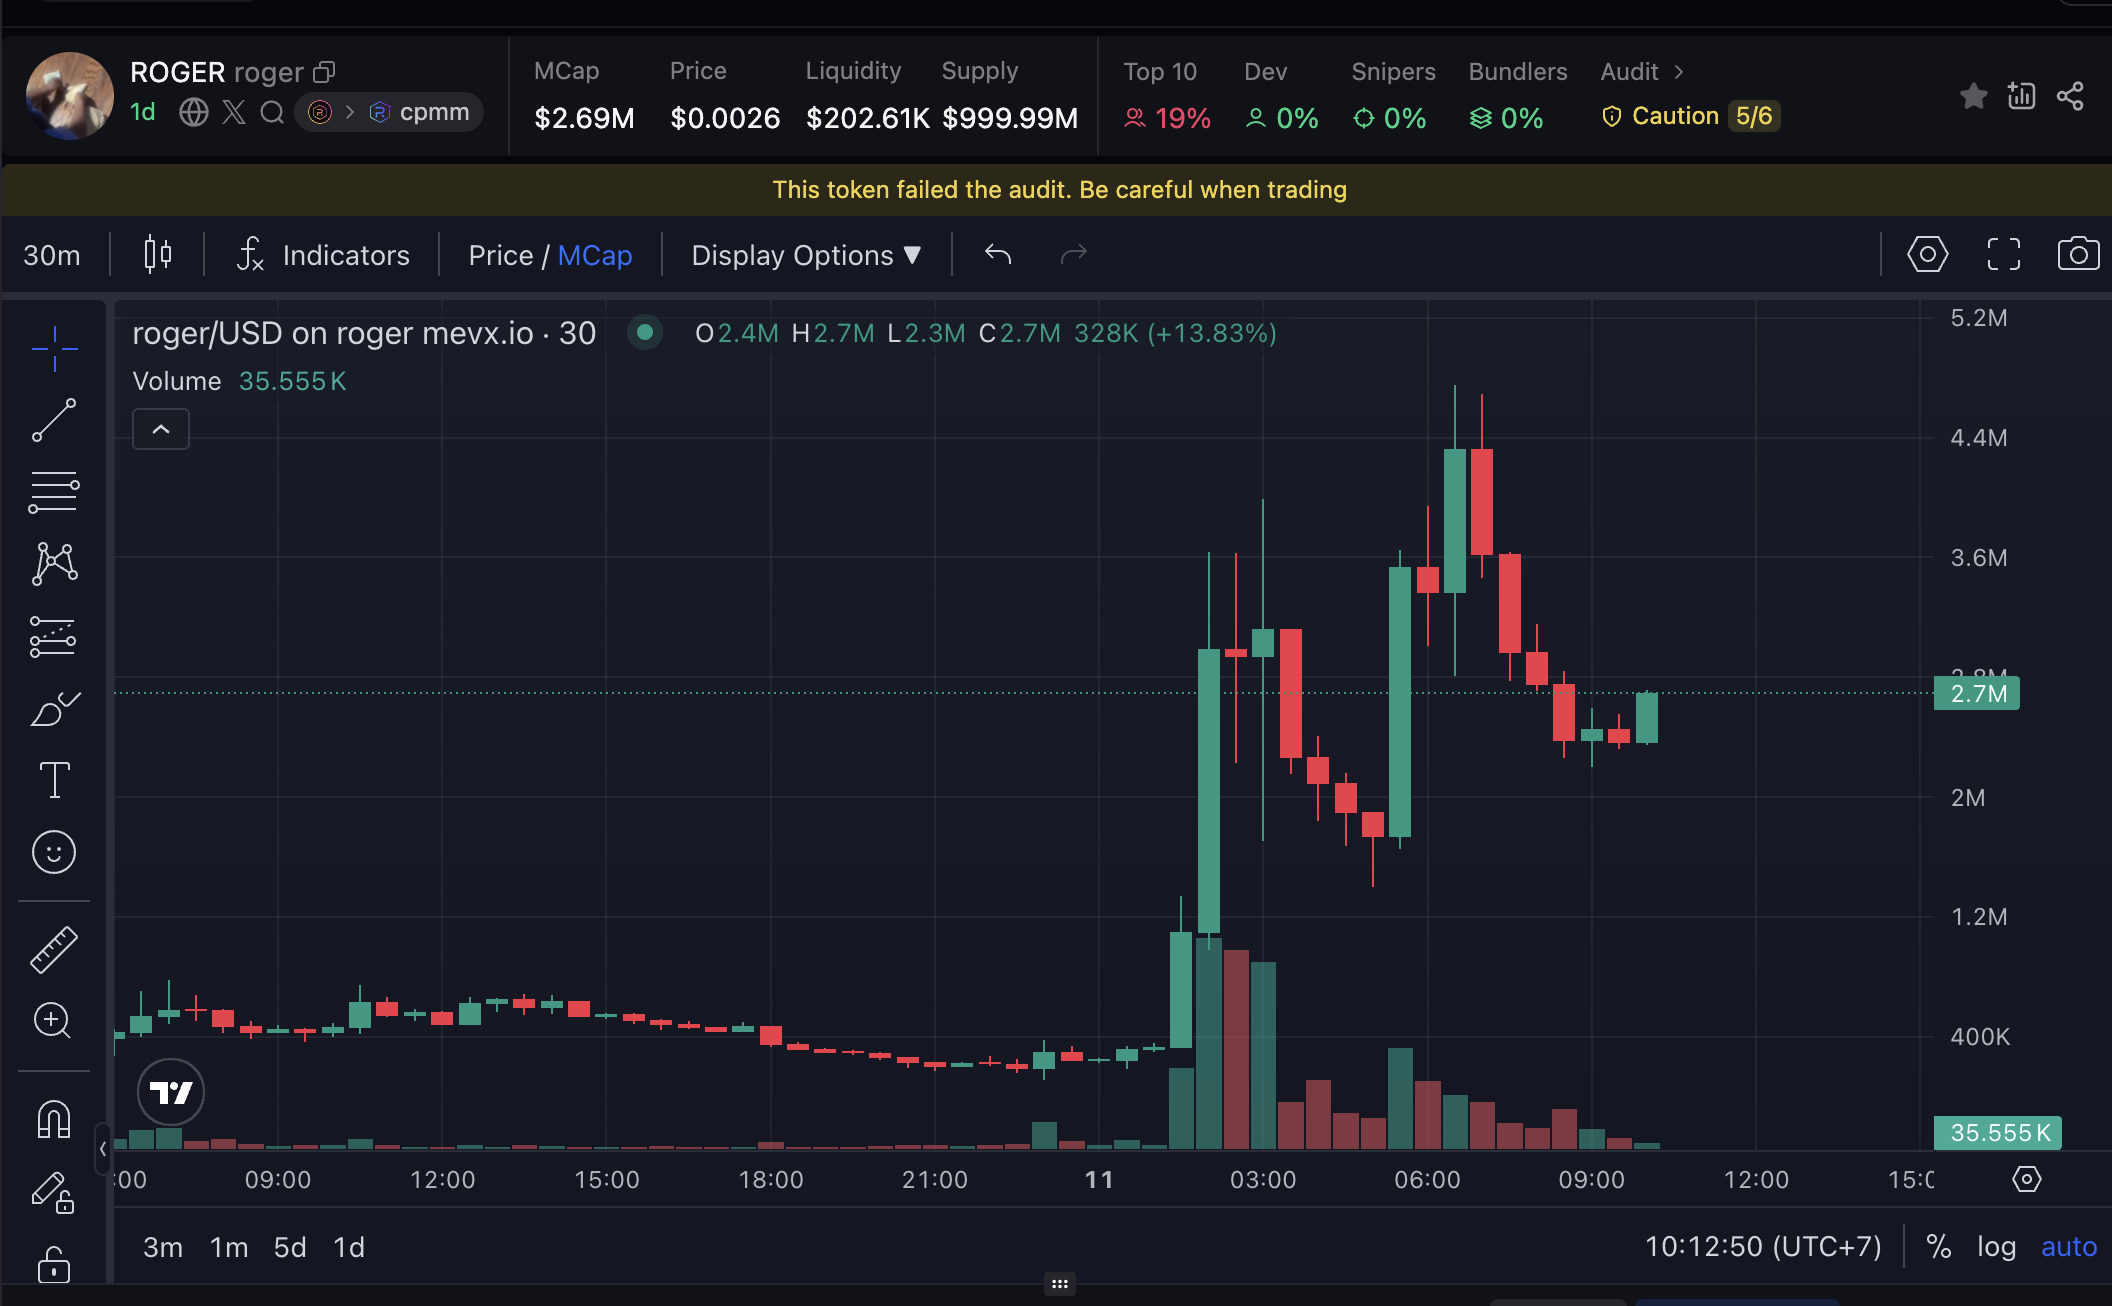The image size is (2112, 1306).
Task: Select the 1d date range
Action: tap(349, 1247)
